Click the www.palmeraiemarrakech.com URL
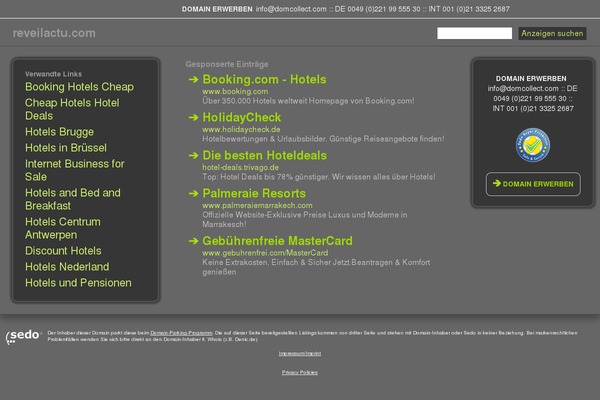Image resolution: width=600 pixels, height=400 pixels. [x=257, y=206]
